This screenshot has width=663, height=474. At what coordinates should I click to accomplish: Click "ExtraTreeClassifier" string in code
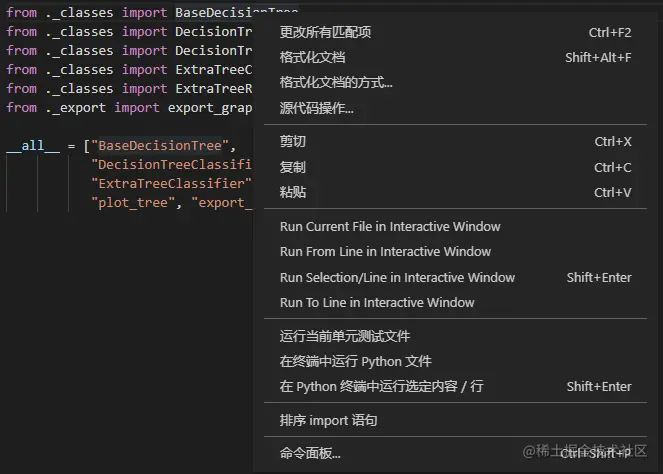pos(171,184)
